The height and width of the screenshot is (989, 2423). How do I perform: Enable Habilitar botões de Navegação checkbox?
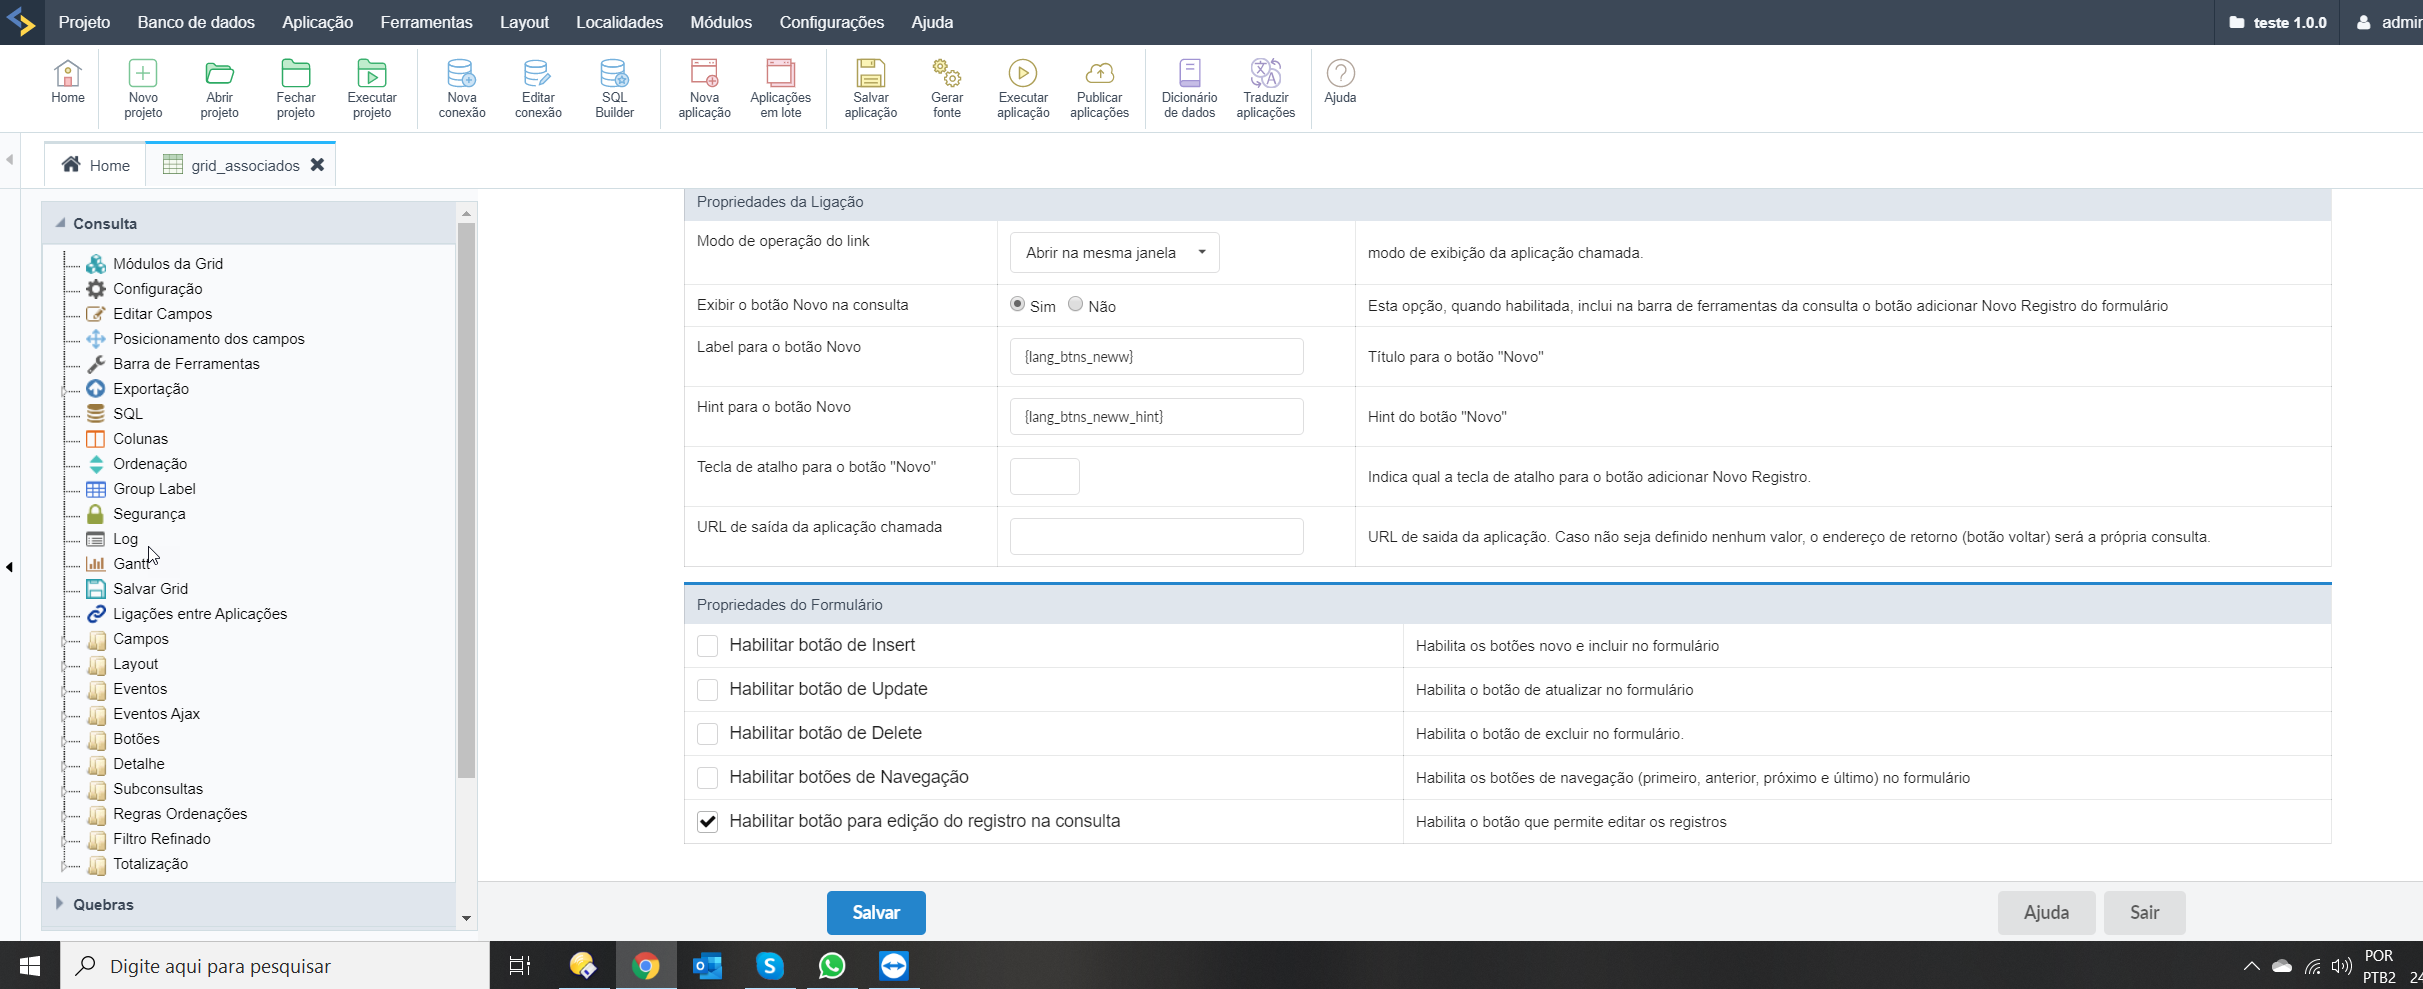point(707,778)
